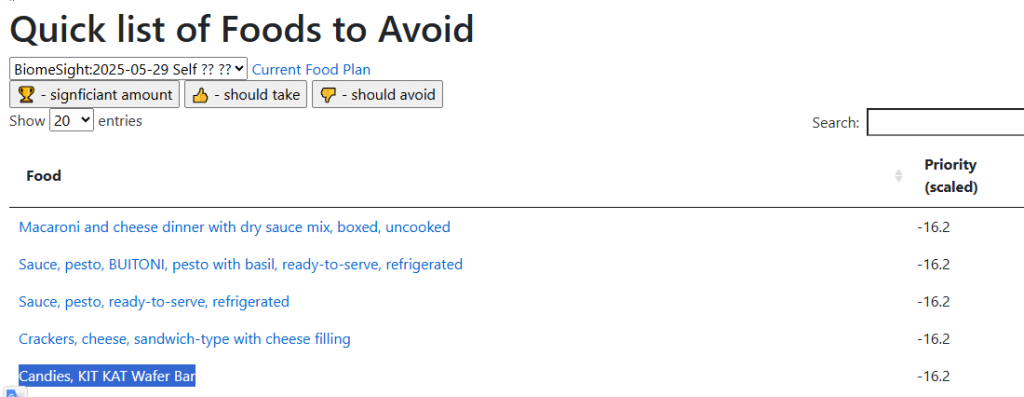Focus the Search input field

pos(945,122)
